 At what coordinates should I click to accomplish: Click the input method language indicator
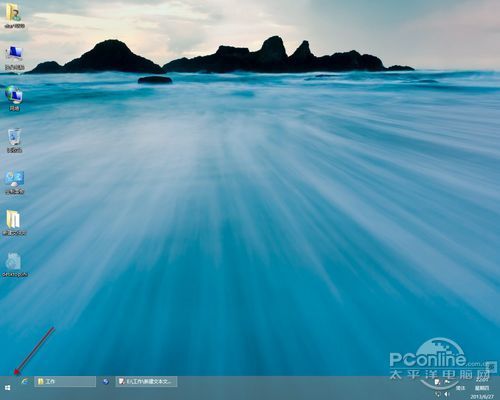pyautogui.click(x=460, y=388)
